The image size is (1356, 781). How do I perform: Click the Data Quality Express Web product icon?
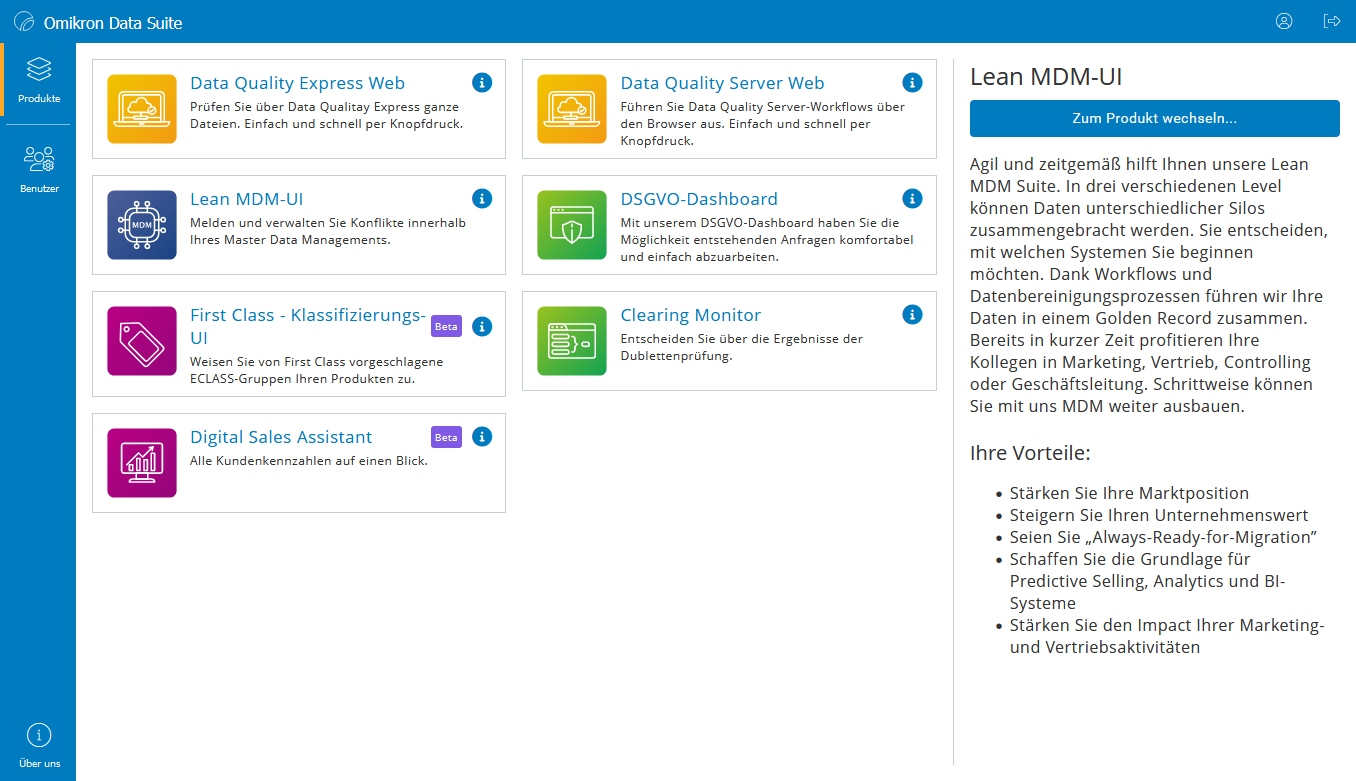click(x=142, y=109)
